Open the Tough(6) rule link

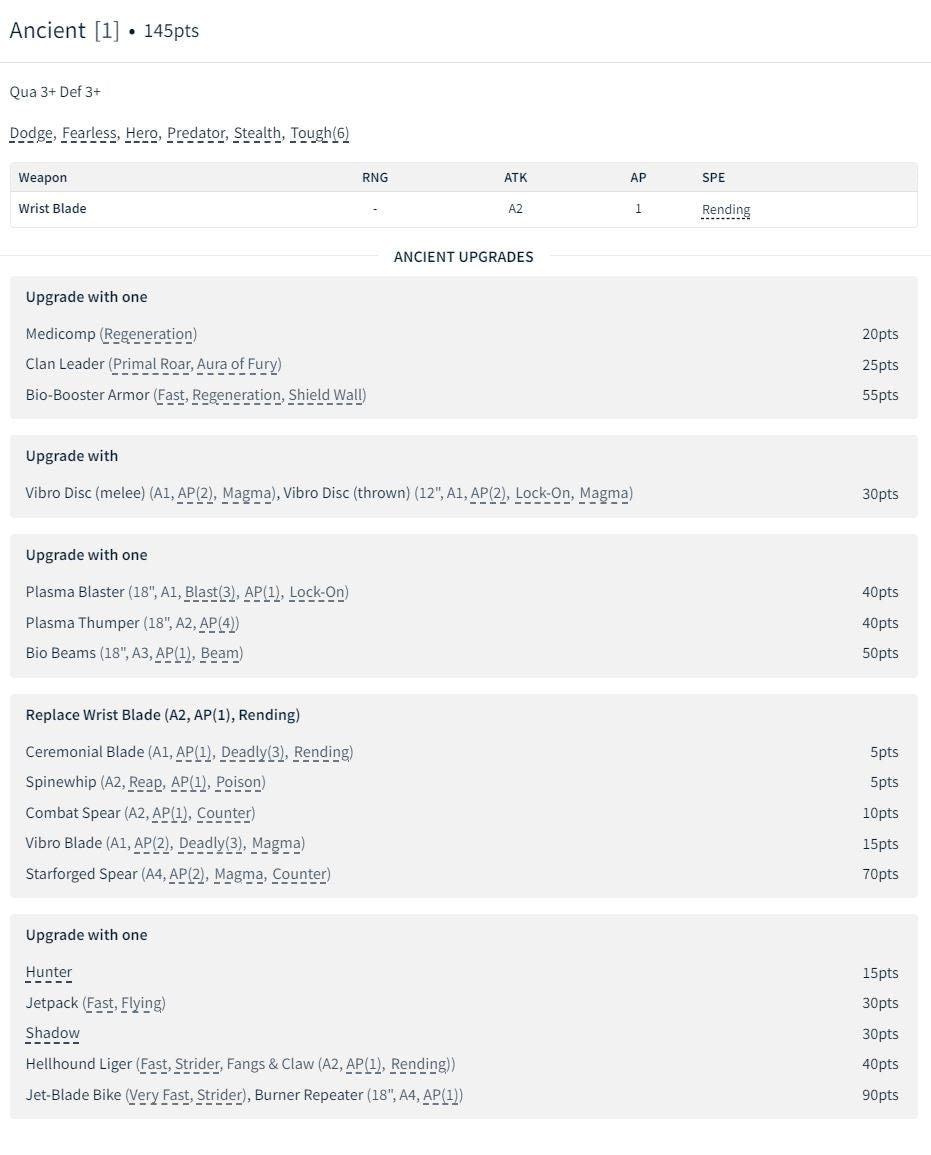320,133
